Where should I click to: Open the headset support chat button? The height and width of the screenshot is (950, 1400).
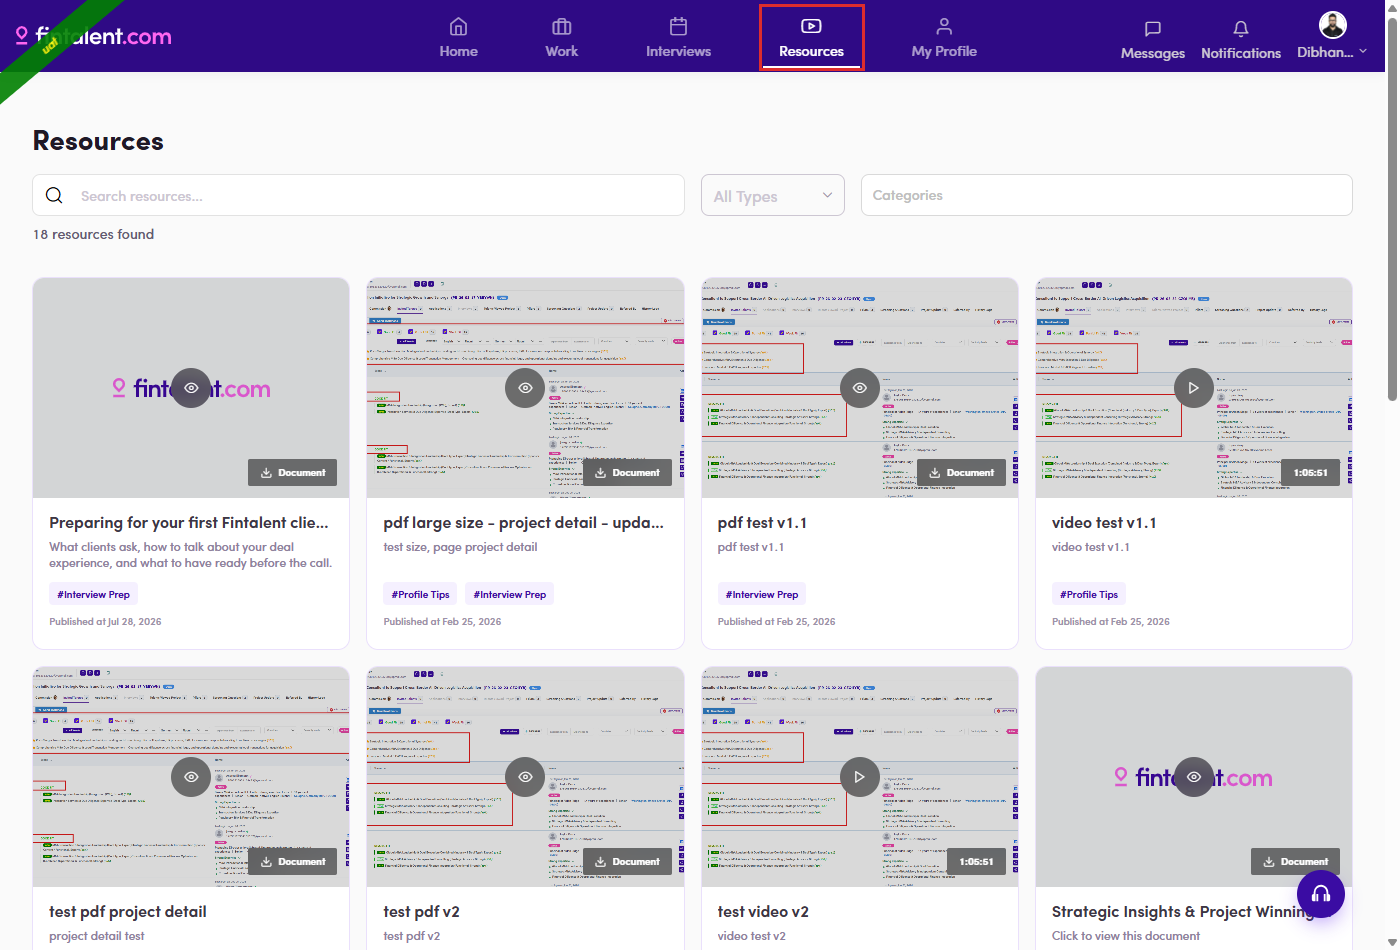1321,894
